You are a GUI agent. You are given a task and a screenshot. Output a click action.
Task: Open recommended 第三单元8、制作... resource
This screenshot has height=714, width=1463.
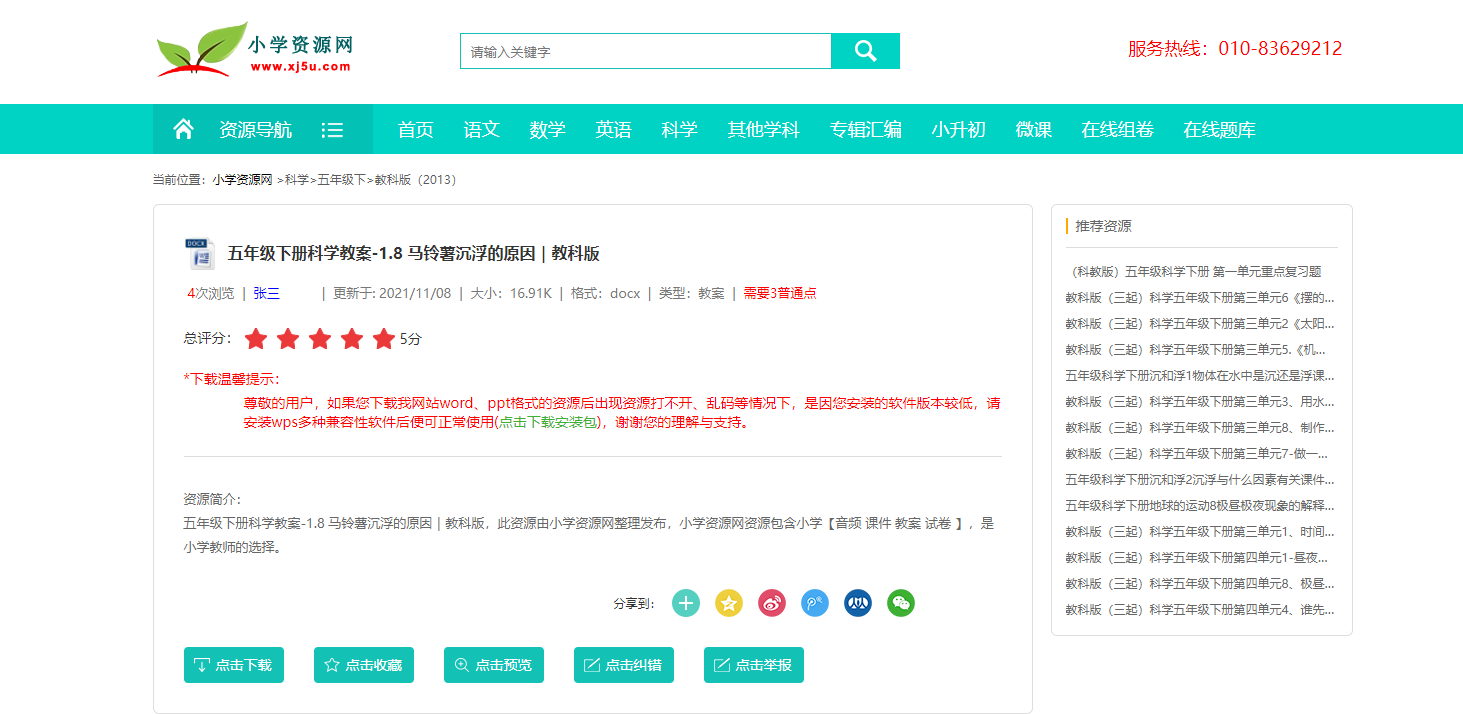pos(1200,428)
